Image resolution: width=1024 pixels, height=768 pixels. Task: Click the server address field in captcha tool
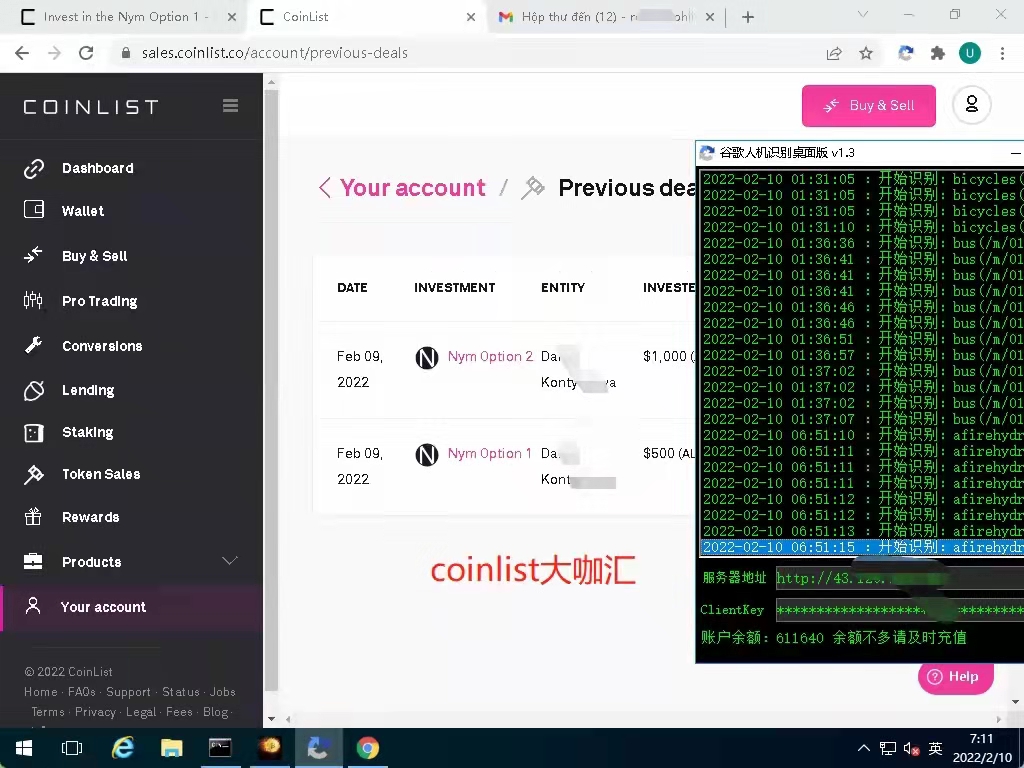[x=900, y=579]
